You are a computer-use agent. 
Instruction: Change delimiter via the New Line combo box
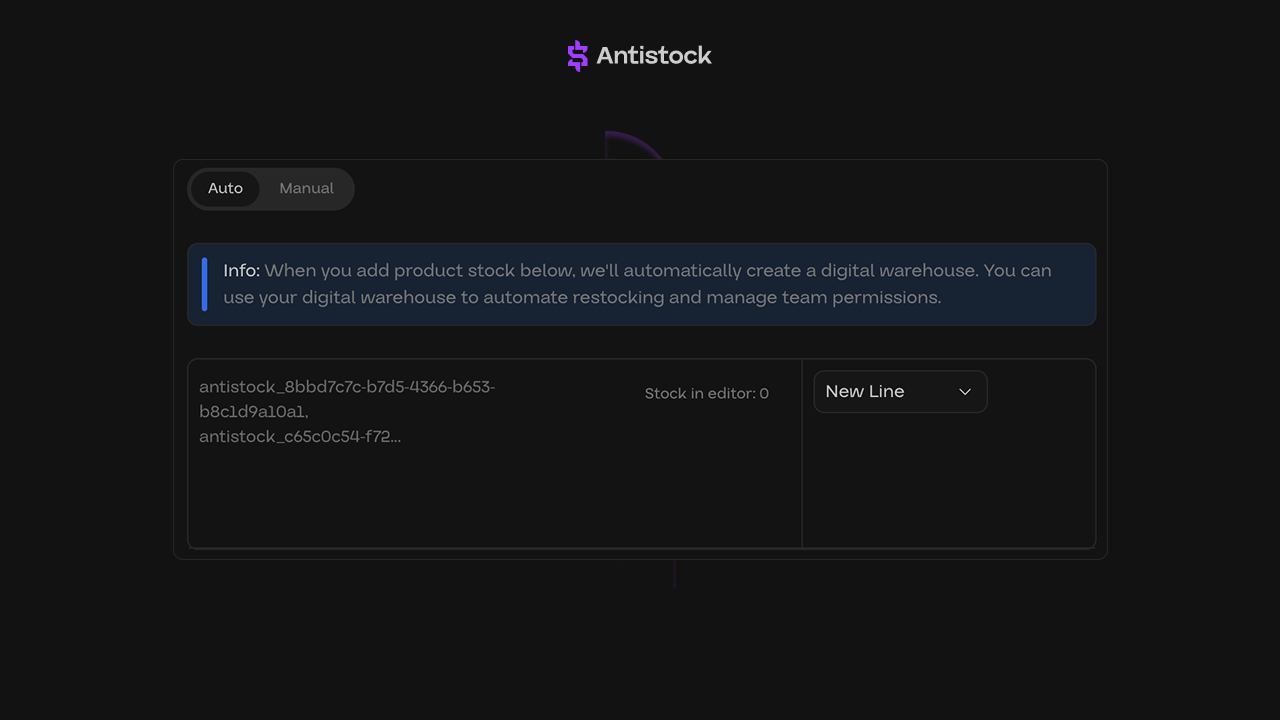click(899, 391)
